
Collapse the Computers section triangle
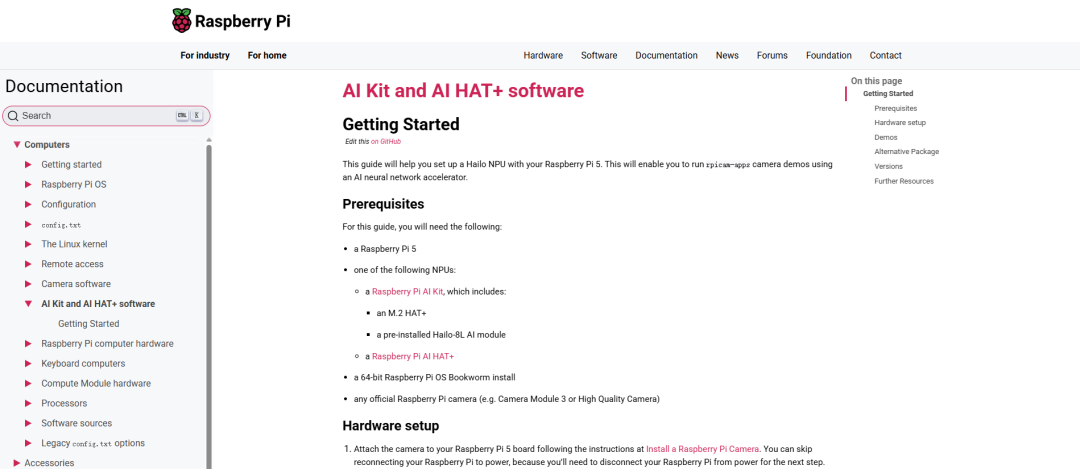(x=17, y=145)
